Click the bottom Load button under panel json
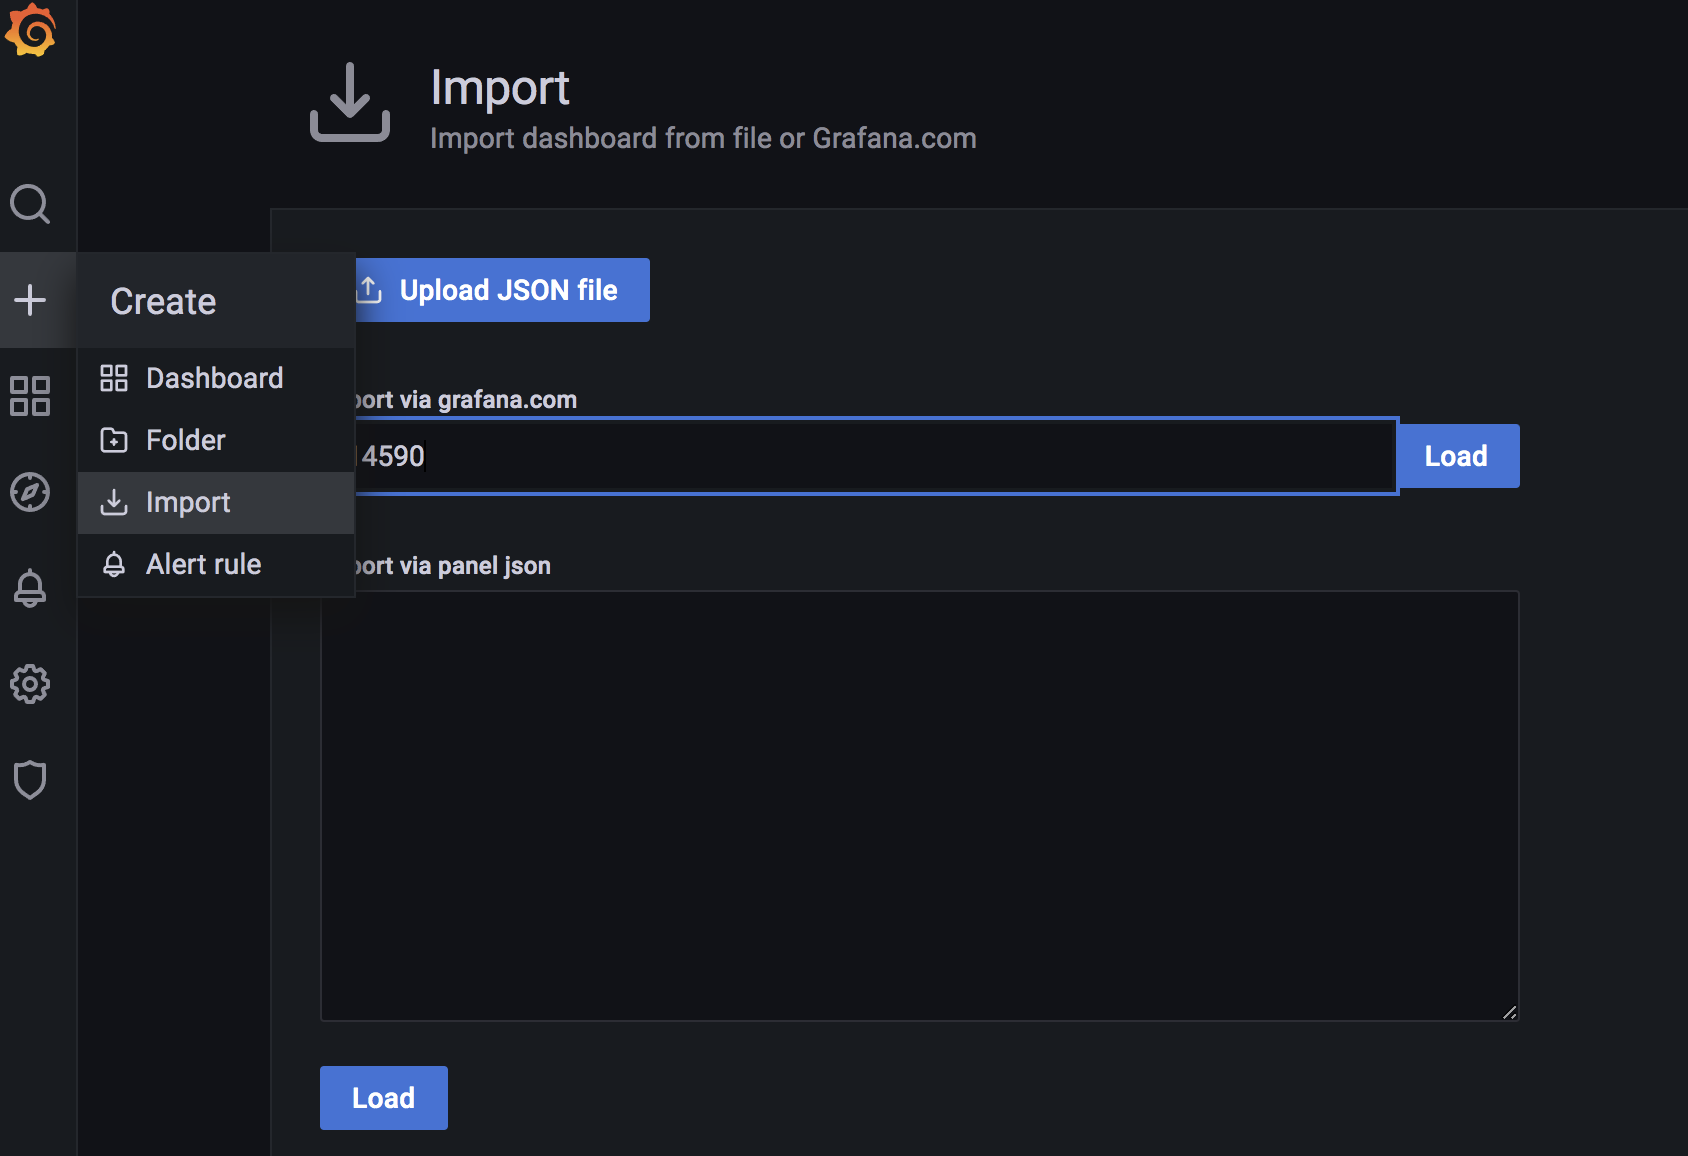Screen dimensions: 1688x1156 (x=384, y=1098)
